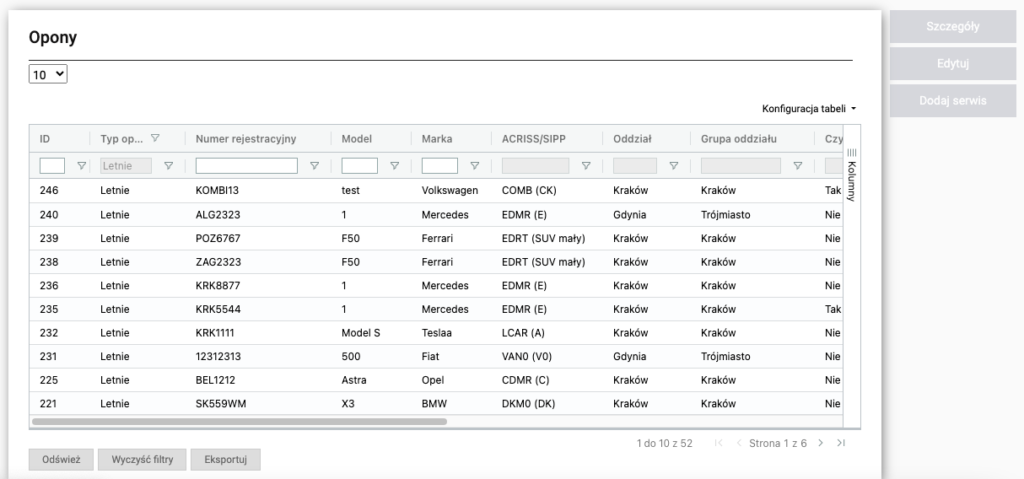Click the horizontal table scrollbar
This screenshot has height=479, width=1024.
pos(240,422)
